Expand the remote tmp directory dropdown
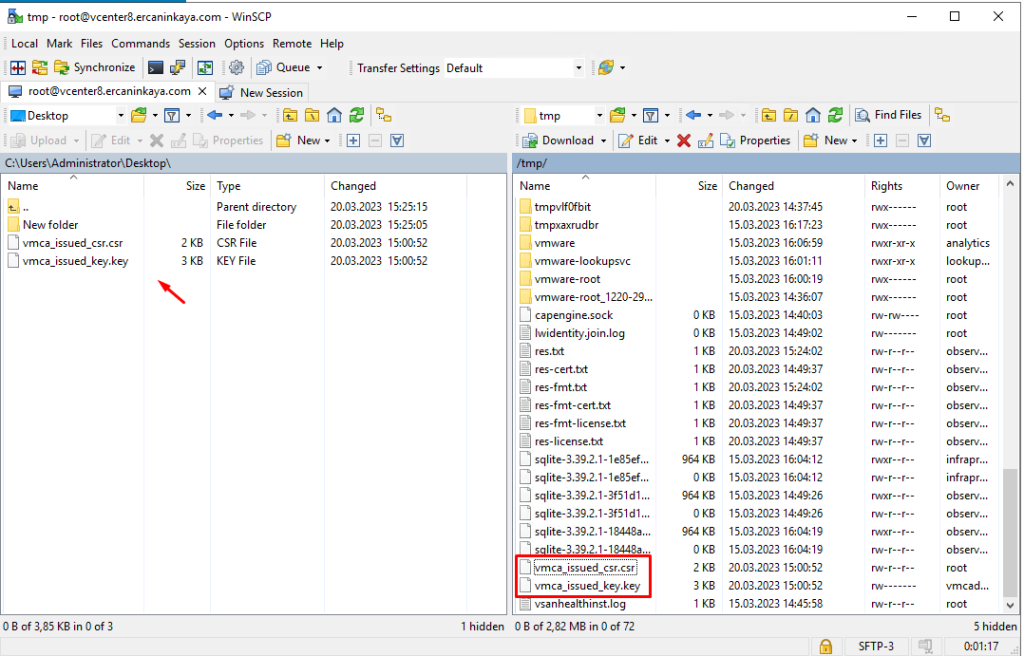The image size is (1024, 656). pos(598,116)
